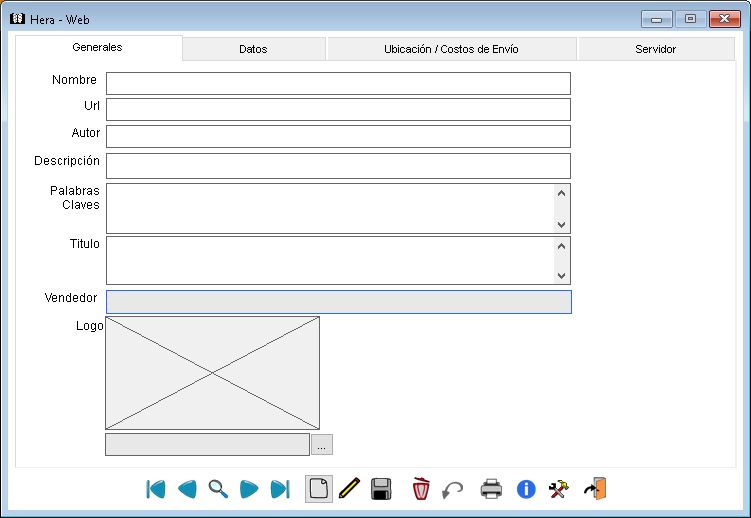Click the pencil edit icon
This screenshot has height=518, width=751.
[349, 489]
